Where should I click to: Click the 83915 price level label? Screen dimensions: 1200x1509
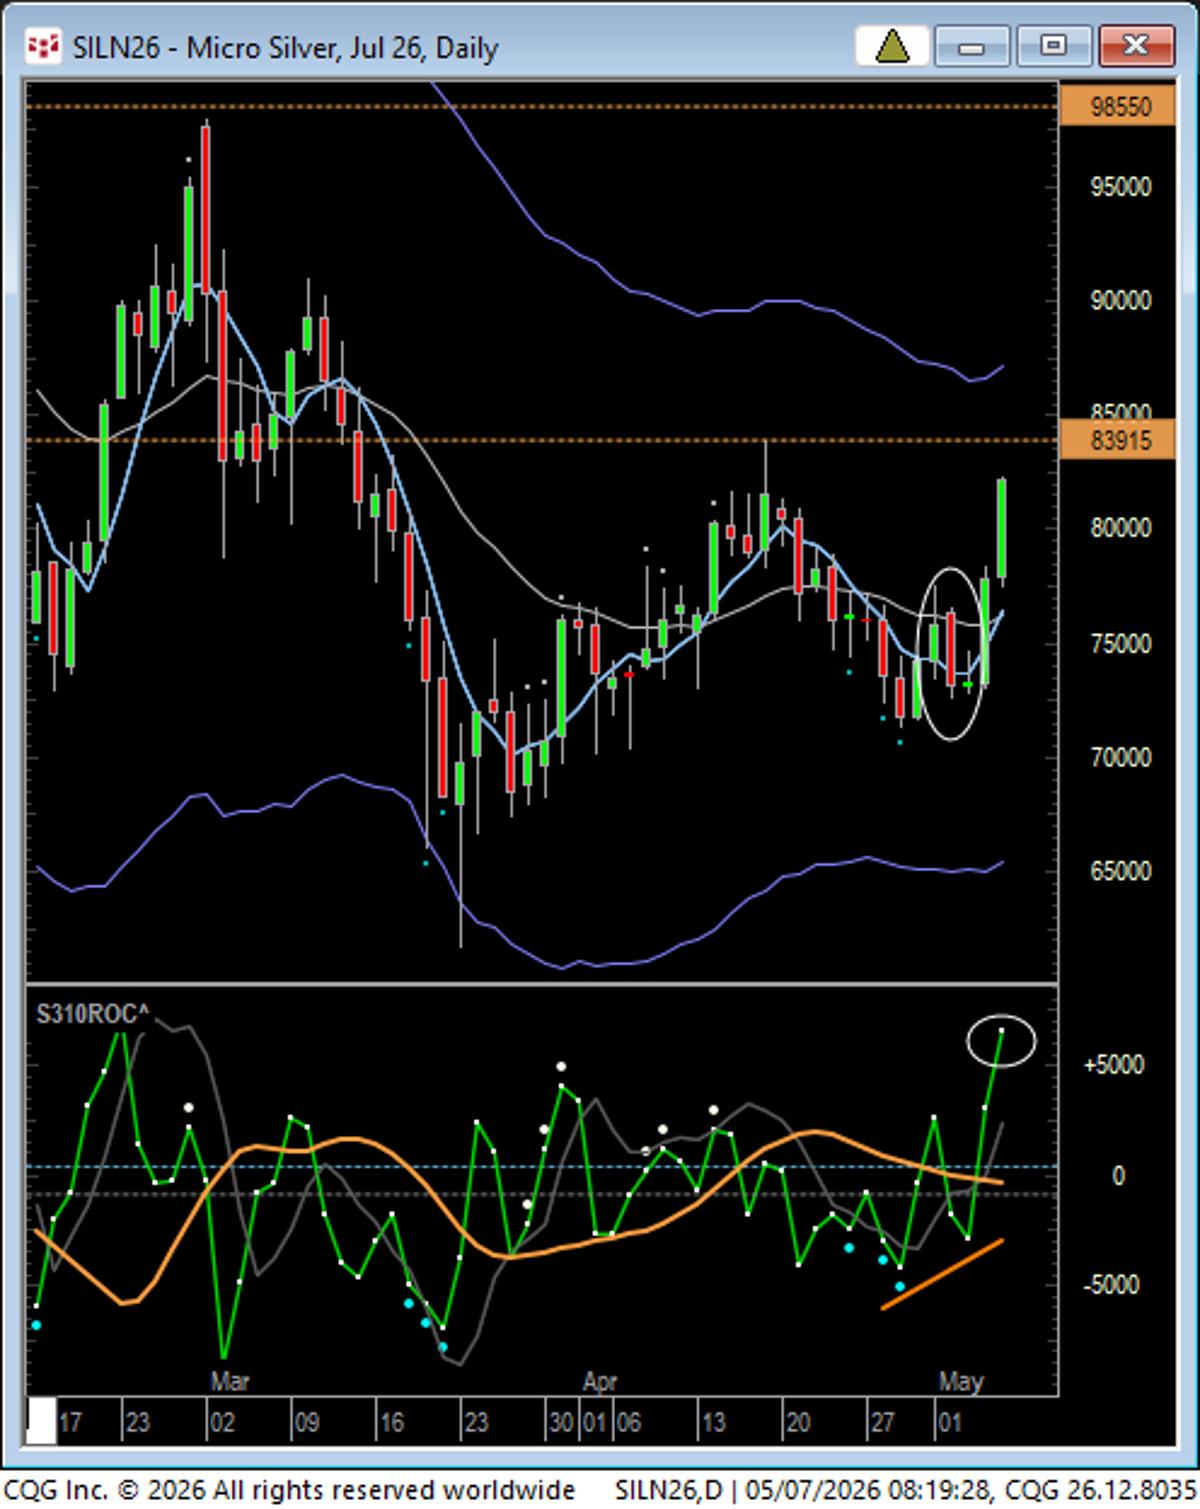[1118, 440]
